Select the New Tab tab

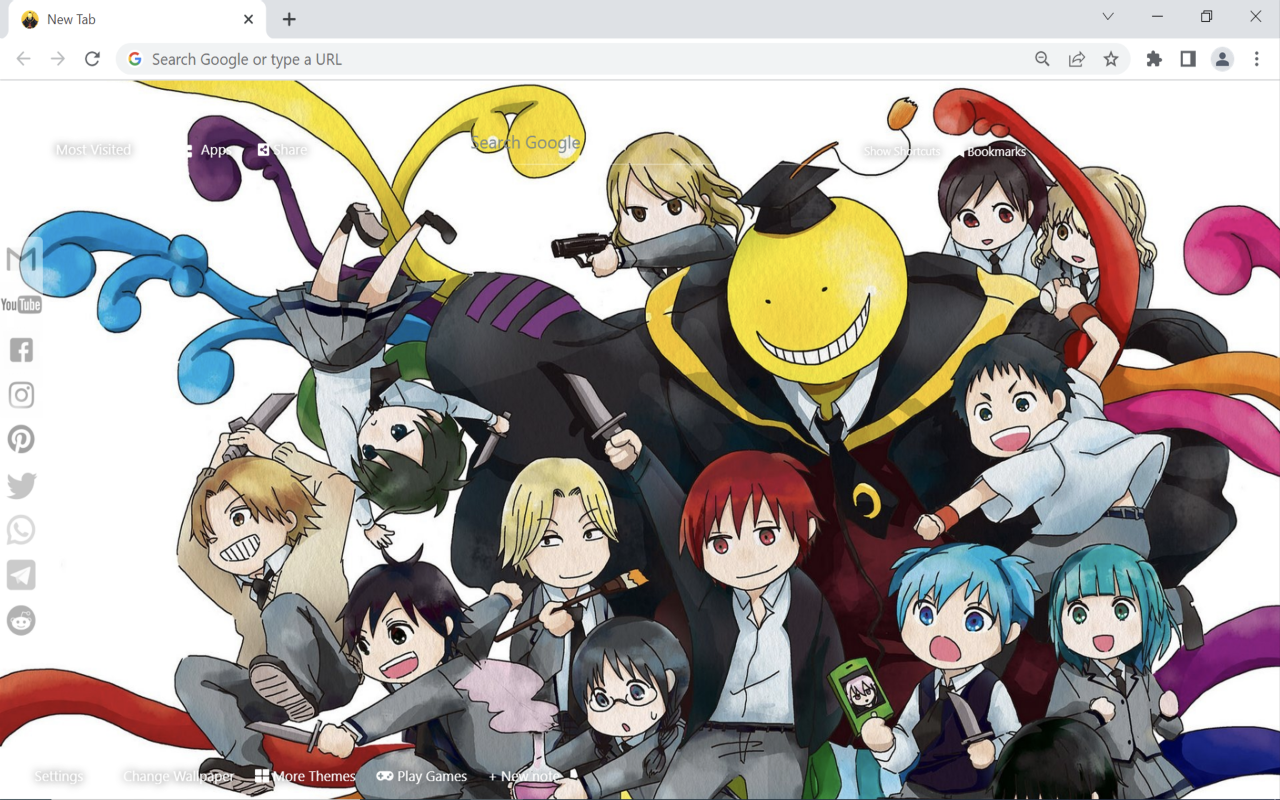point(137,19)
